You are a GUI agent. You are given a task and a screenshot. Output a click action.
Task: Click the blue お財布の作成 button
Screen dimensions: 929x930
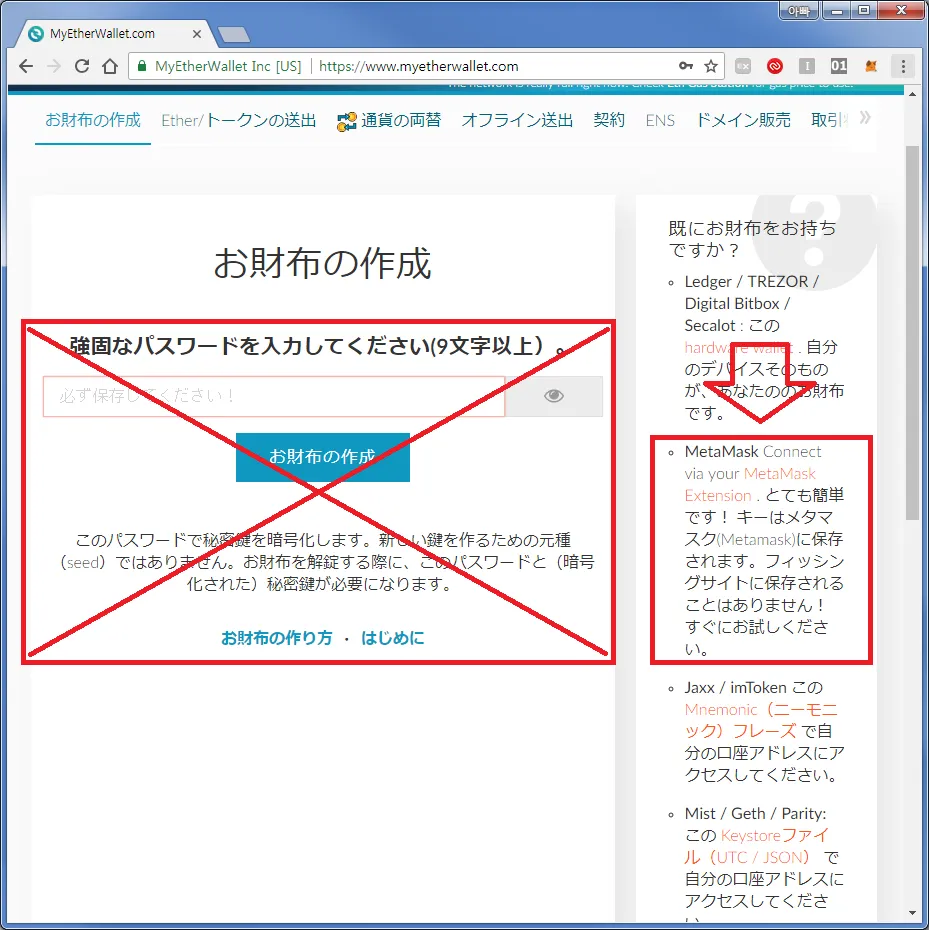tap(323, 457)
